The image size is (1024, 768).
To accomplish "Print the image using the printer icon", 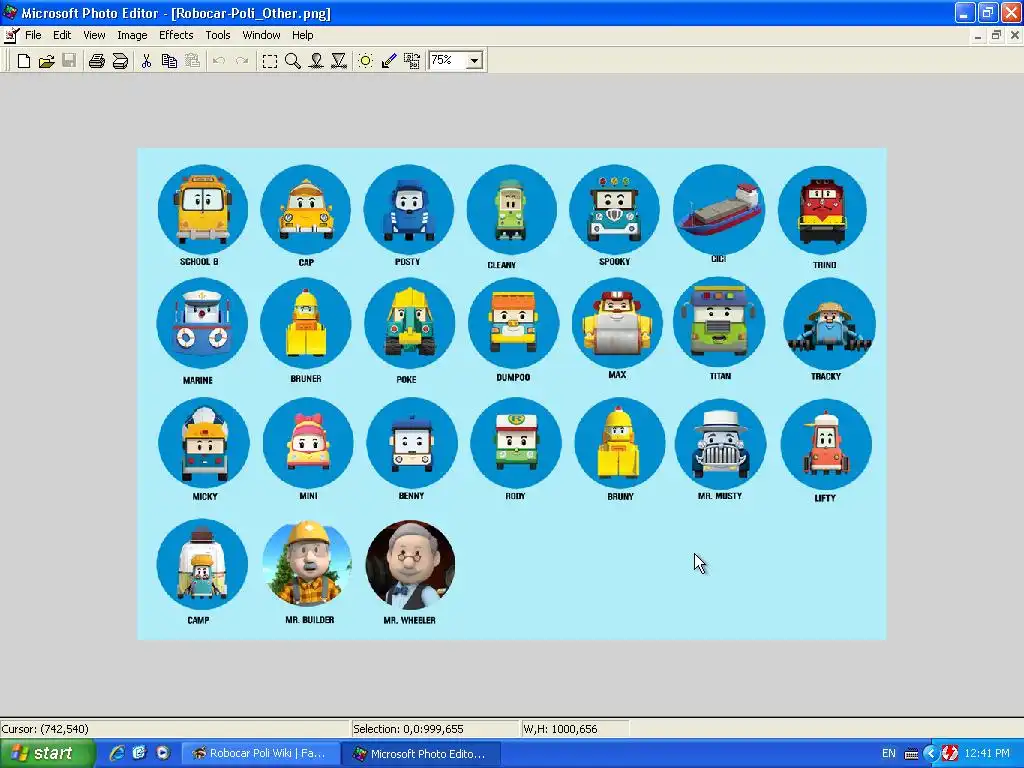I will [97, 61].
